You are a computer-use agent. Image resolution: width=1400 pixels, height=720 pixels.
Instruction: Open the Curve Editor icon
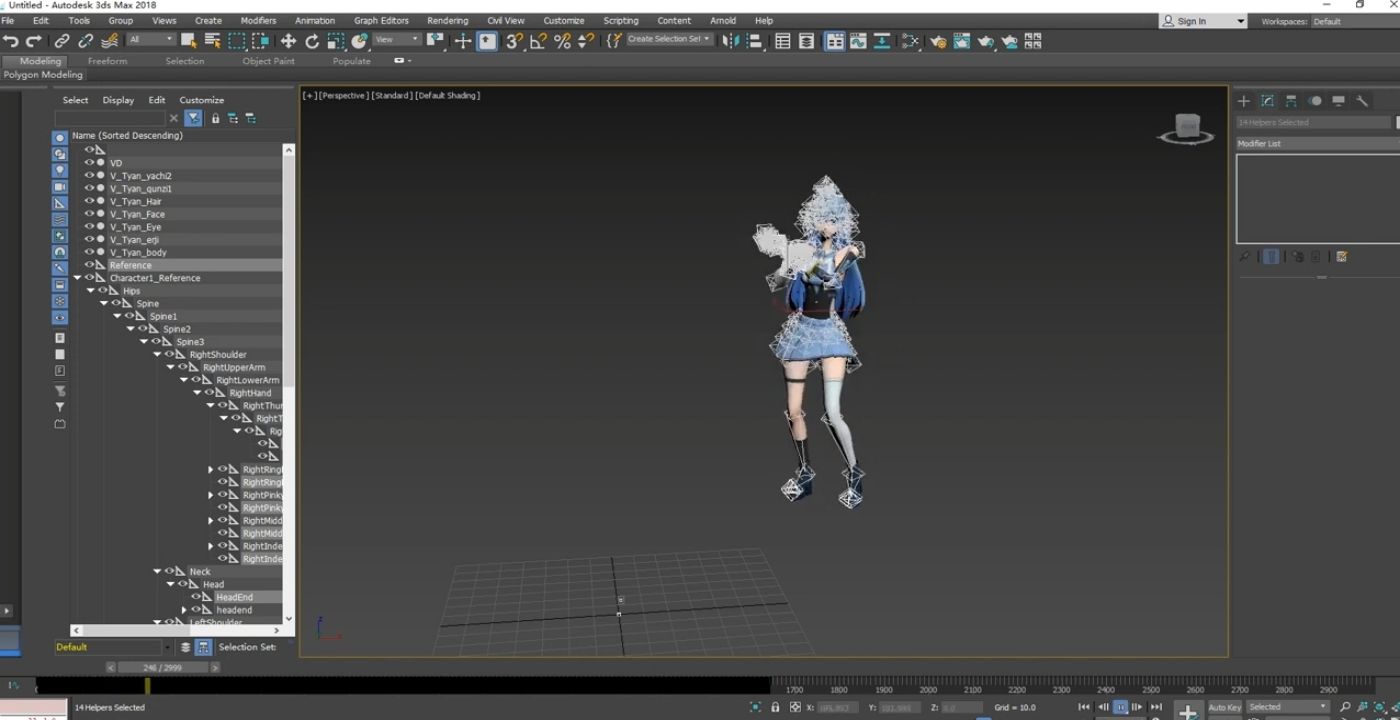[858, 41]
